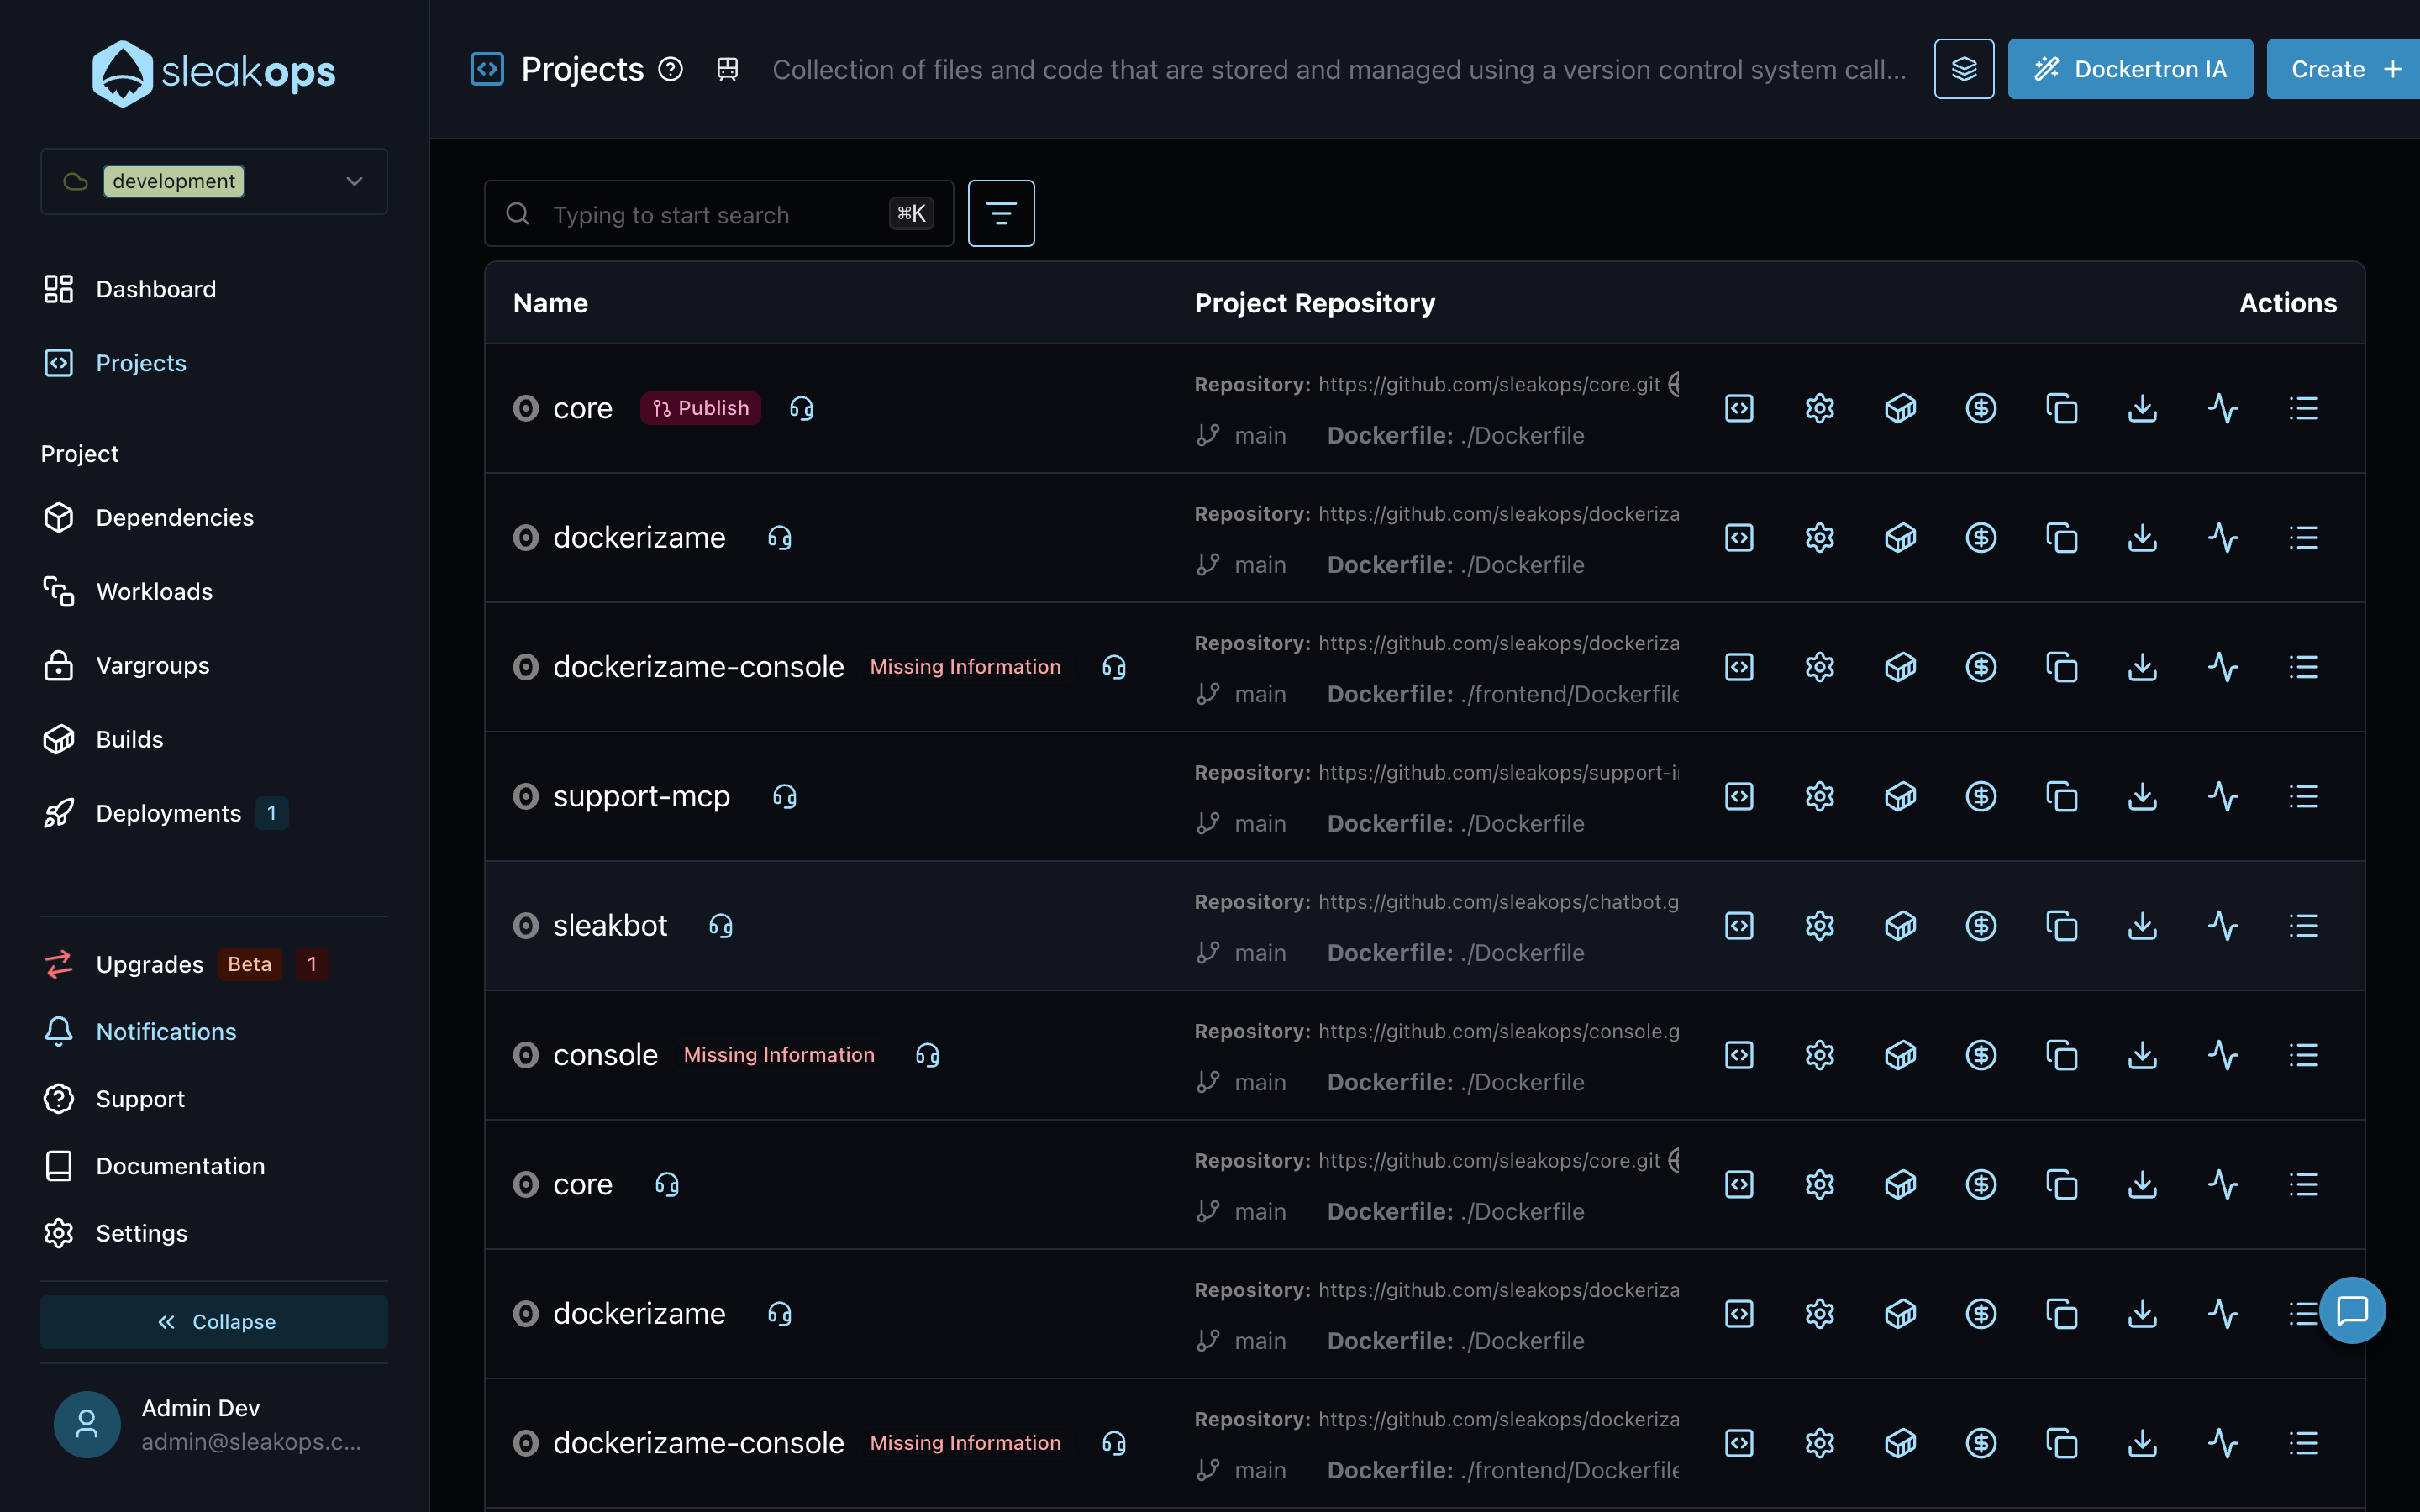Click the Create button
The height and width of the screenshot is (1512, 2420).
(2343, 69)
